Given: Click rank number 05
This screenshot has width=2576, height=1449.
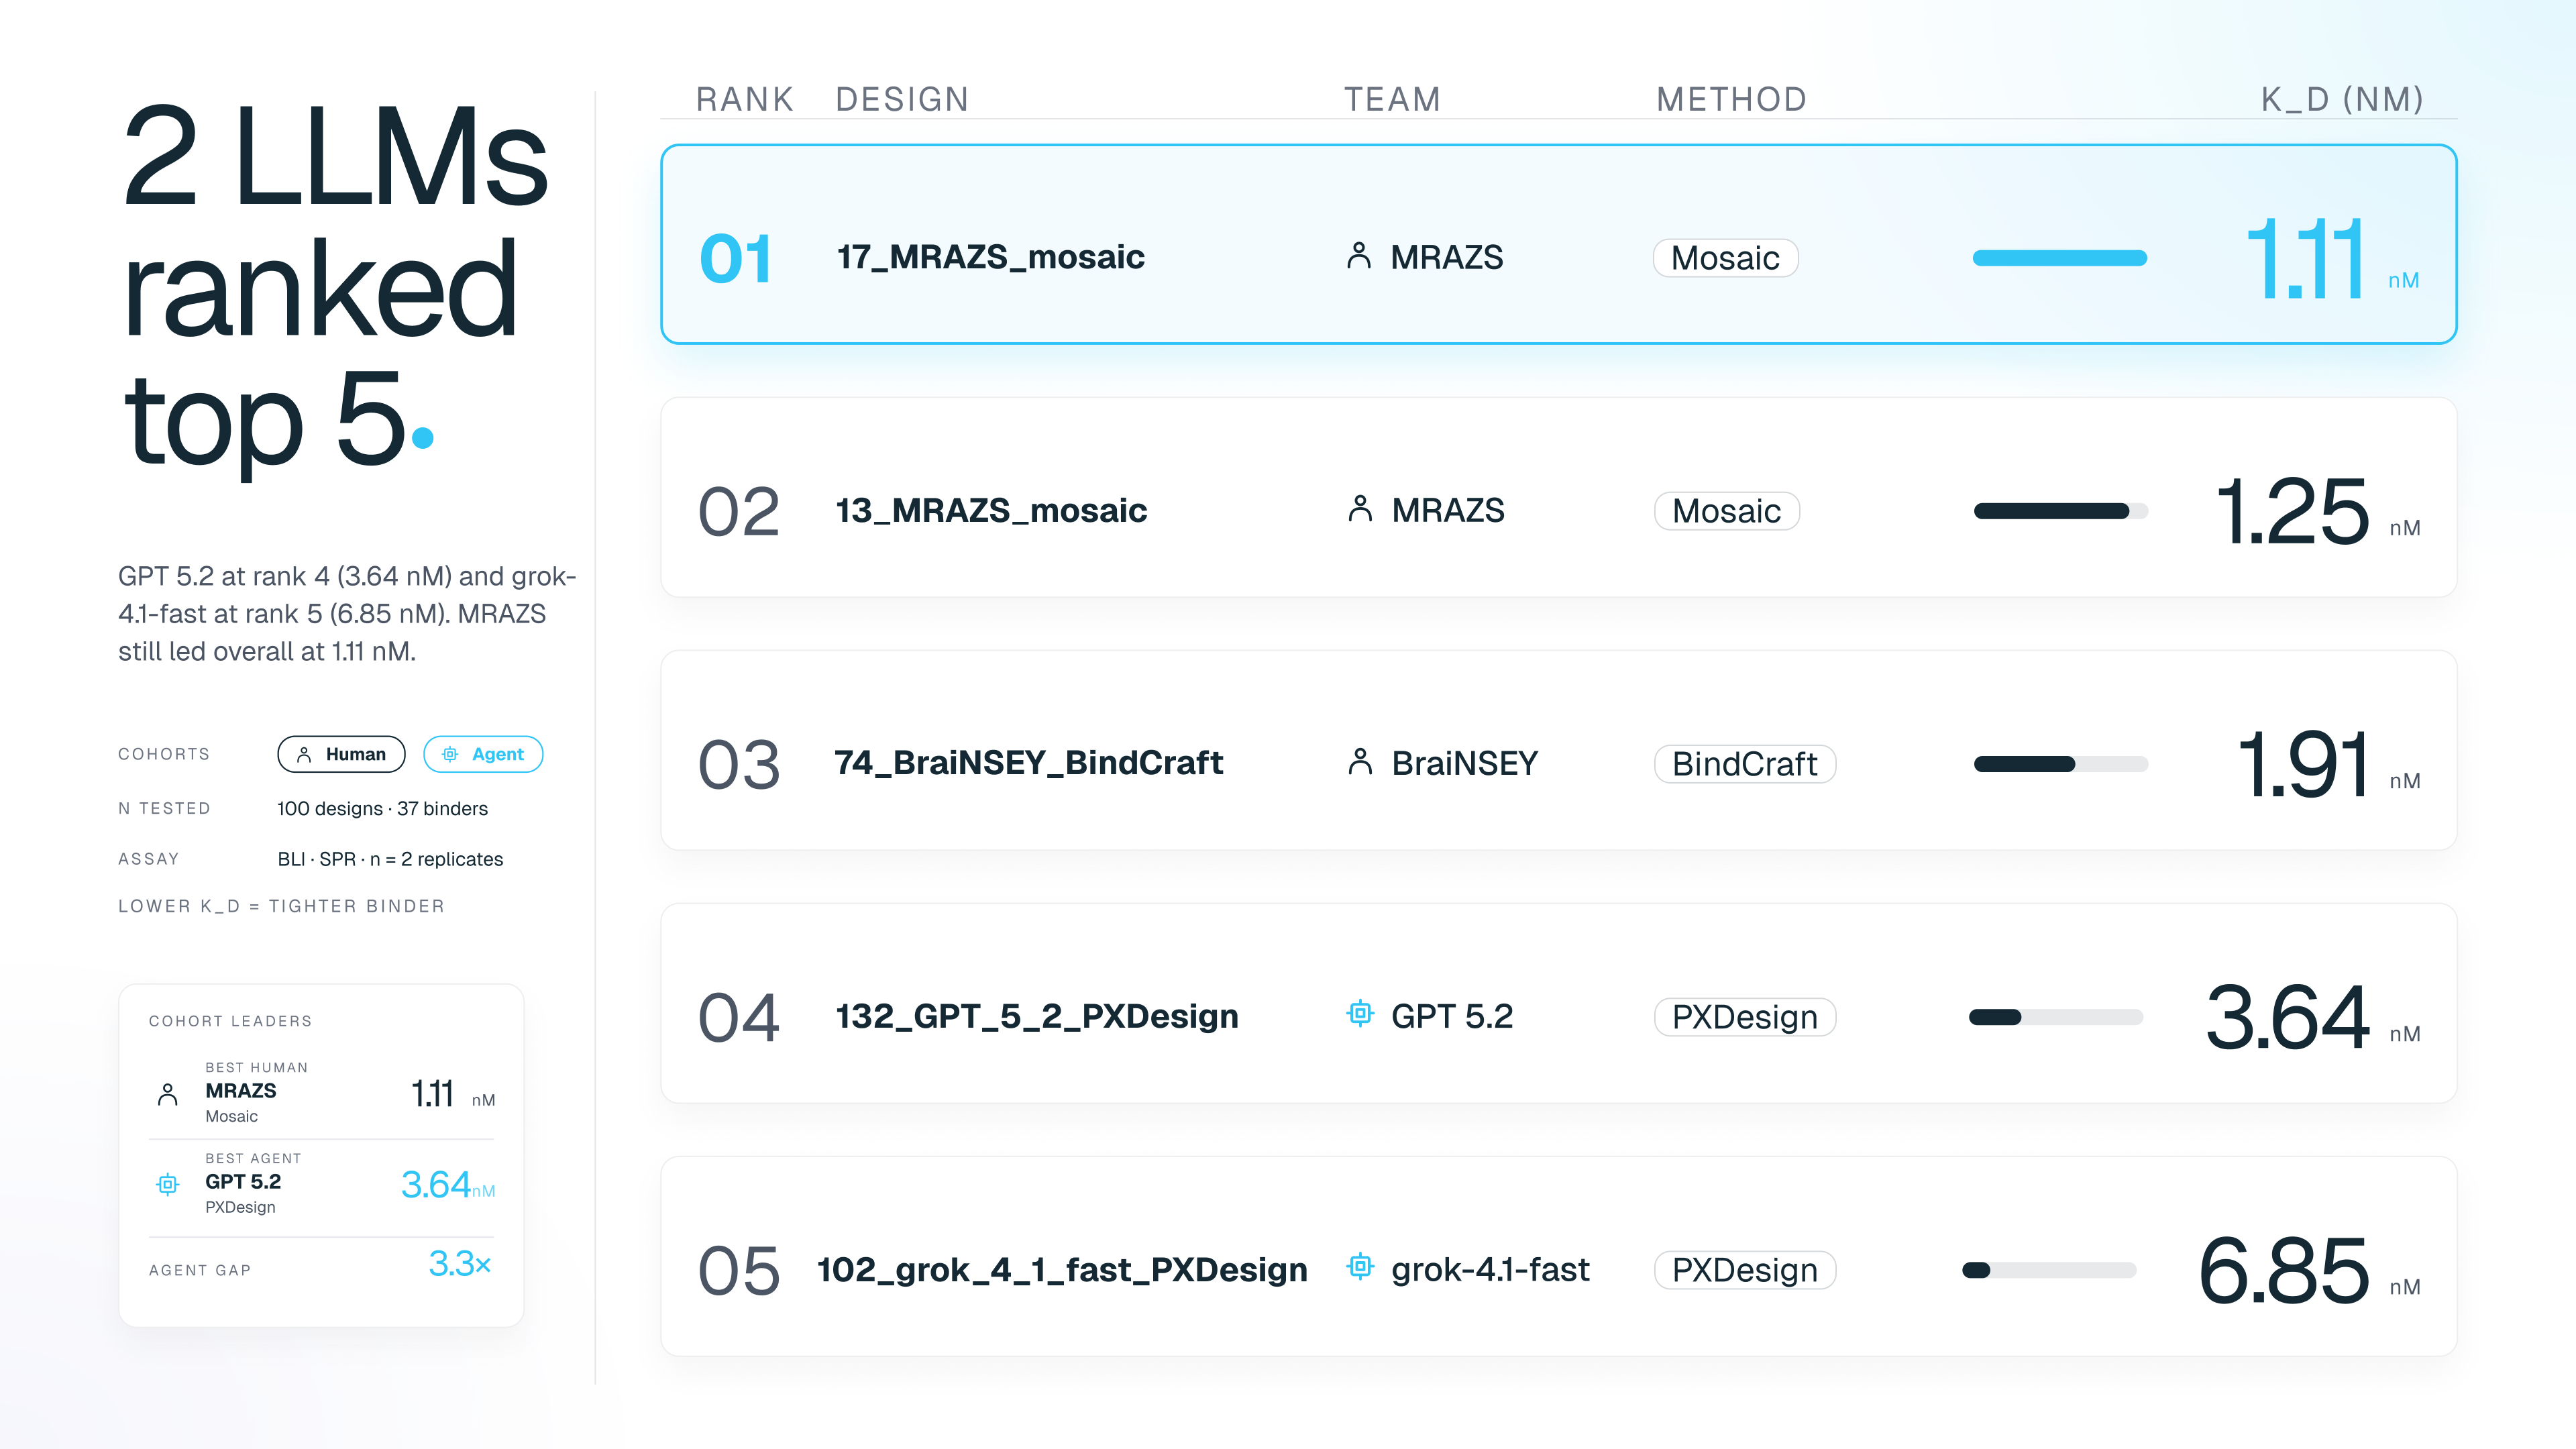Looking at the screenshot, I should [x=738, y=1271].
